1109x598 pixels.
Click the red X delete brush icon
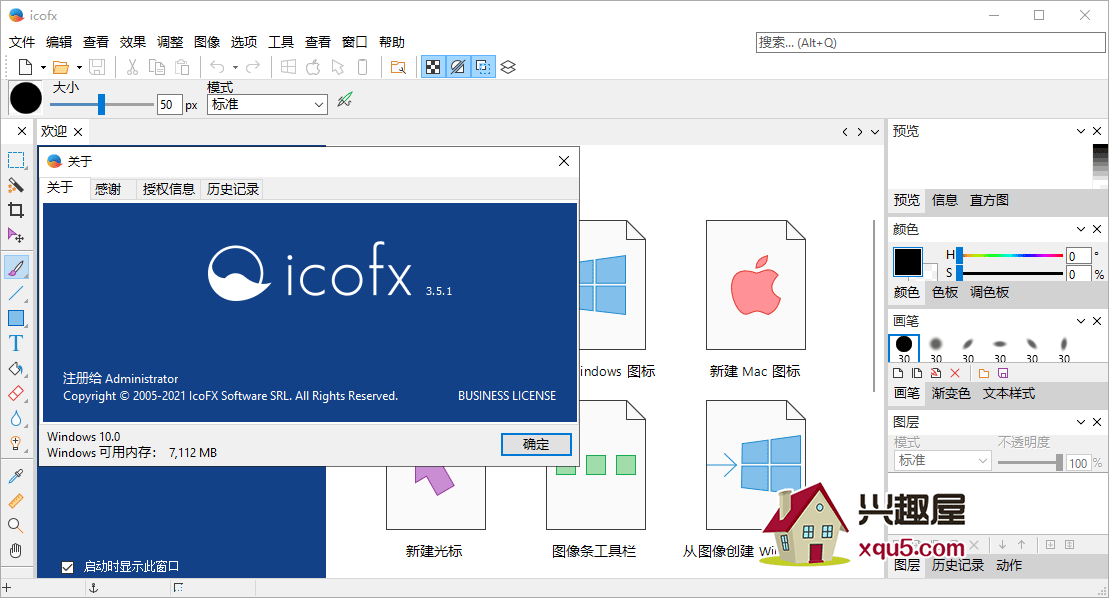click(955, 373)
